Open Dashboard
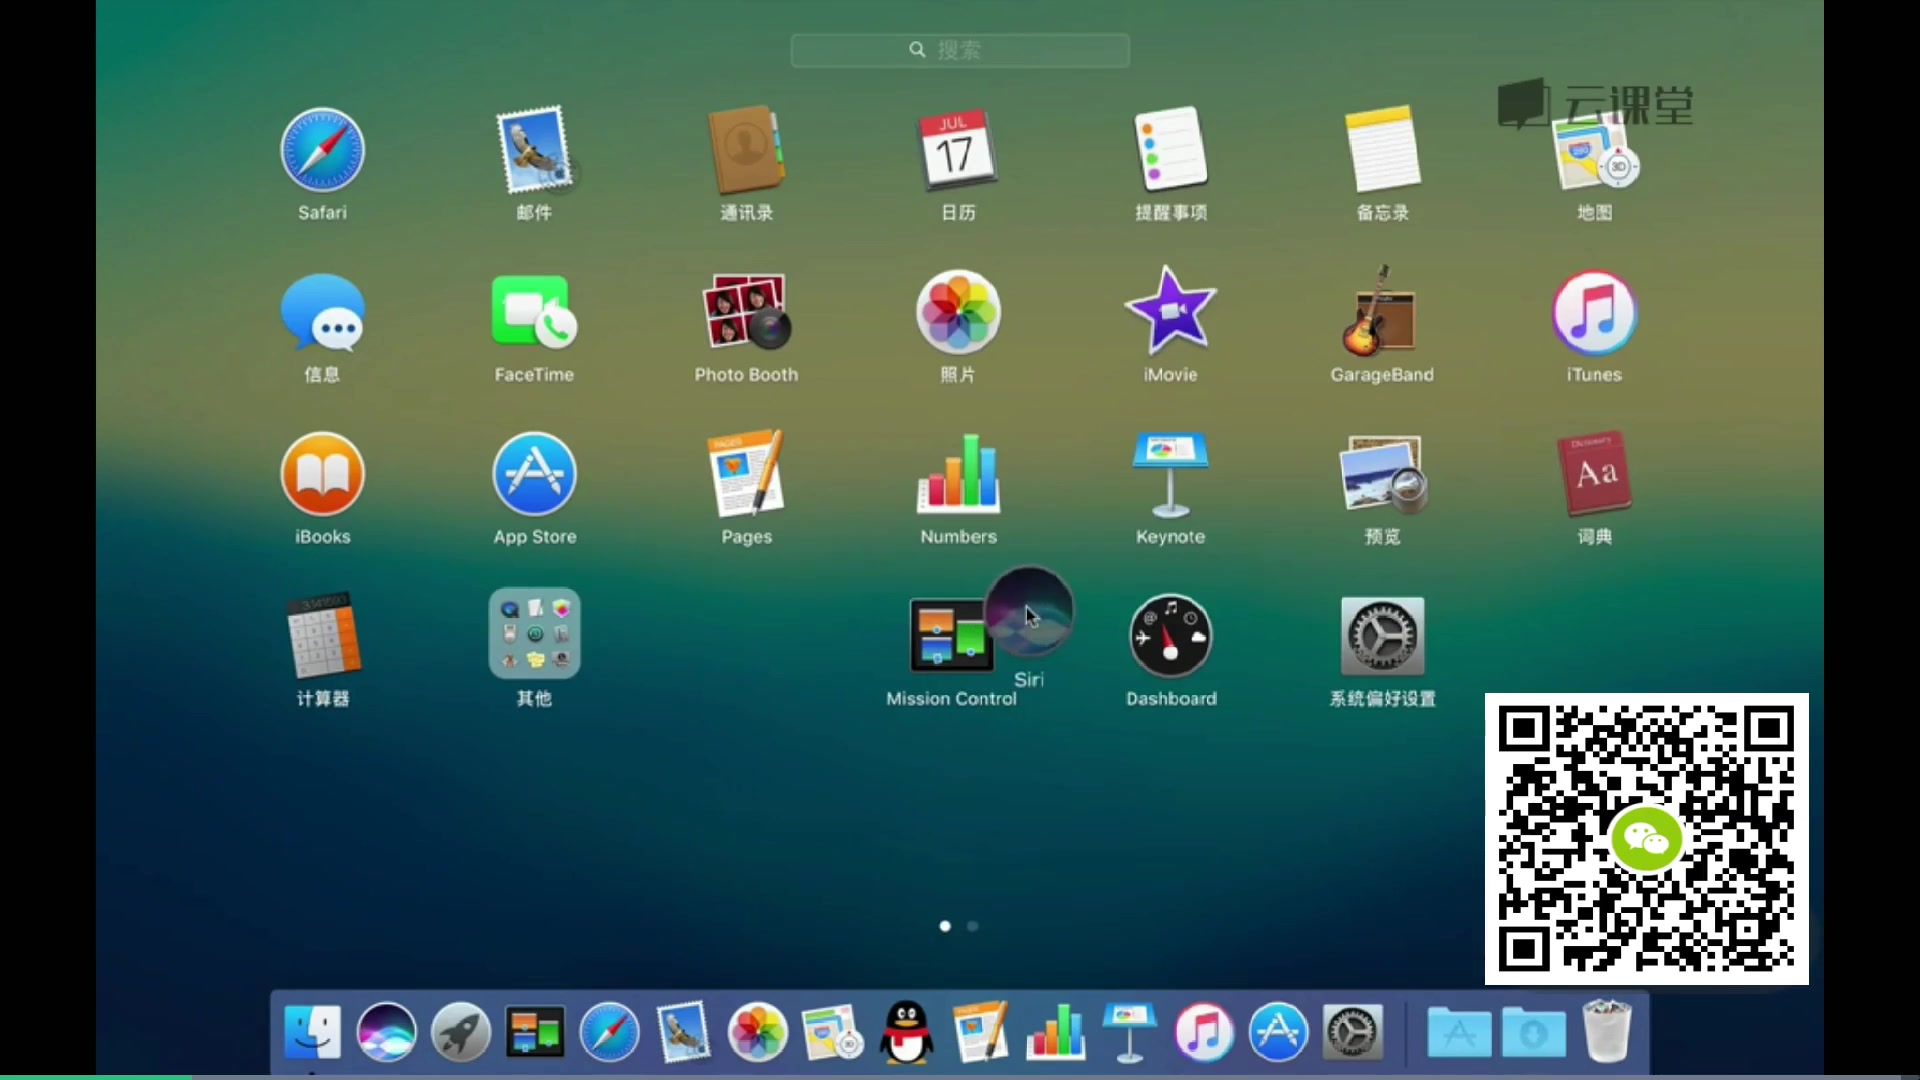 point(1170,636)
